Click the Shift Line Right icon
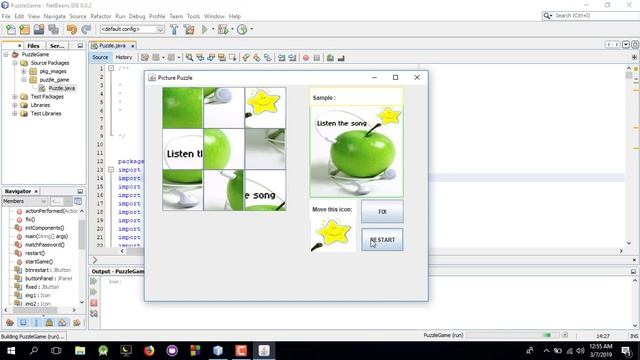640x360 pixels. [292, 58]
